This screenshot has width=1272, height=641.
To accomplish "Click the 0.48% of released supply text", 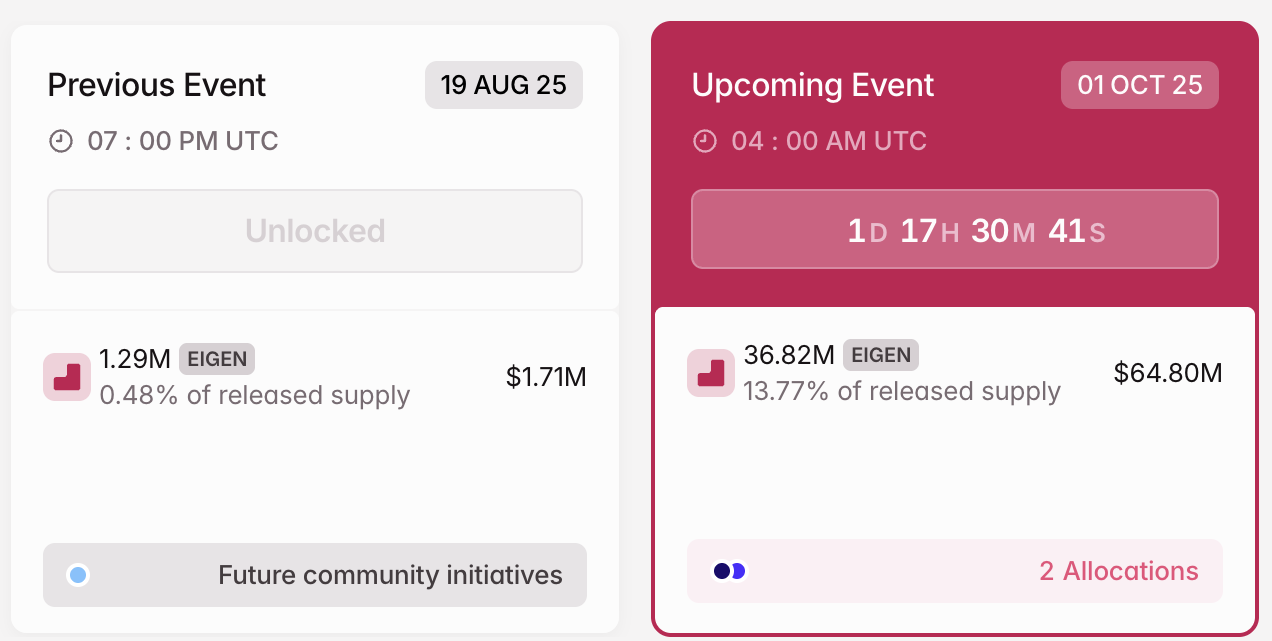I will pyautogui.click(x=255, y=395).
